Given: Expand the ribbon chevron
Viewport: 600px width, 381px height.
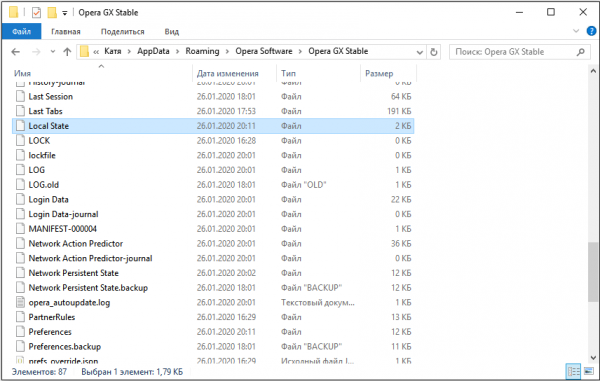Looking at the screenshot, I should click(x=576, y=31).
